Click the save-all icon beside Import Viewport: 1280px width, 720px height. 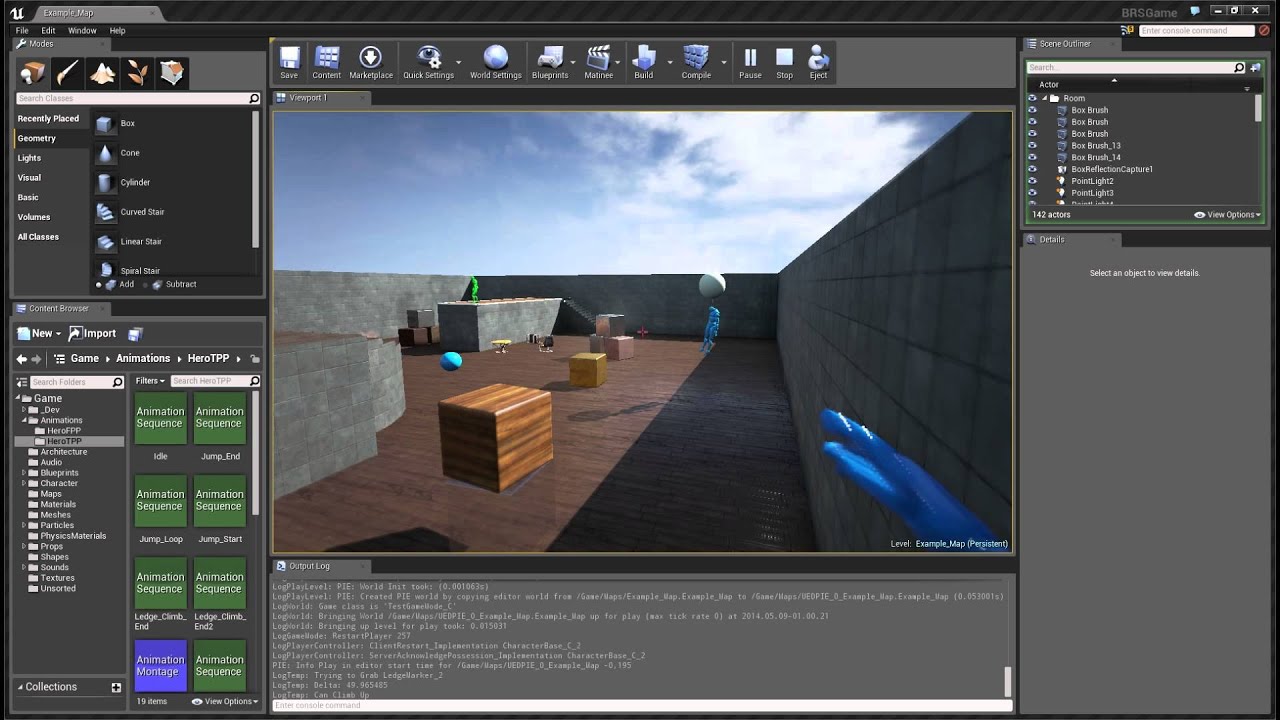coord(136,334)
